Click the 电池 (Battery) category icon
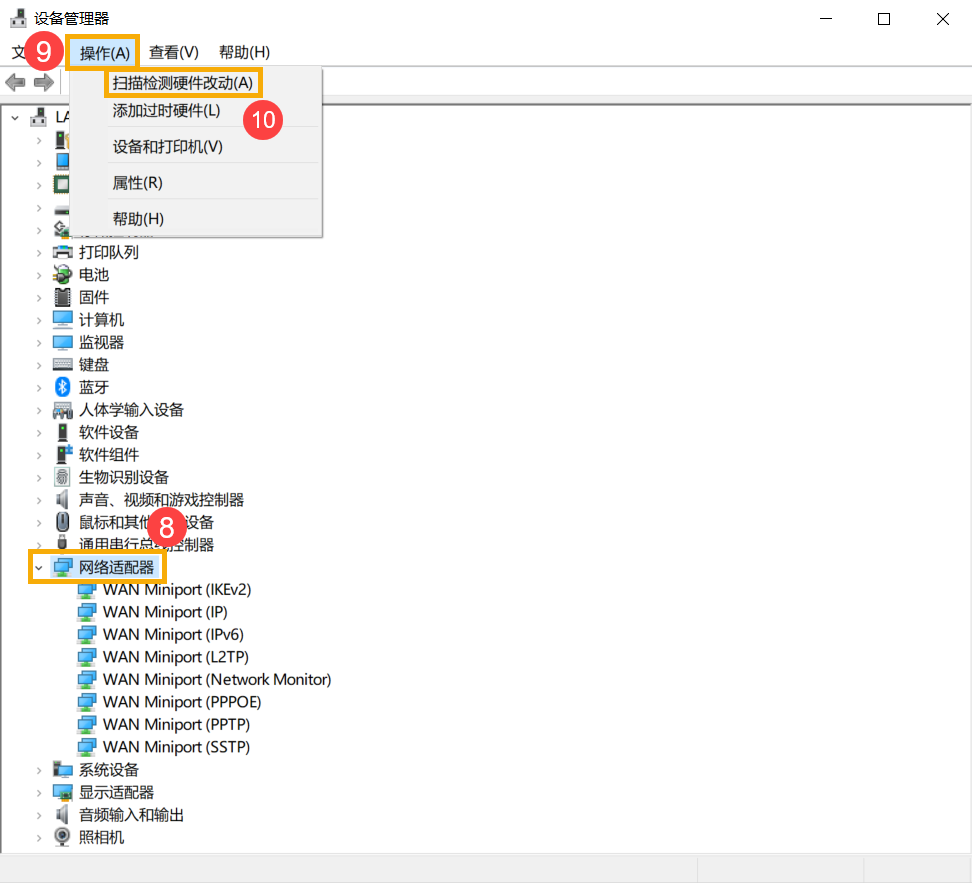The image size is (972, 883). 62,274
